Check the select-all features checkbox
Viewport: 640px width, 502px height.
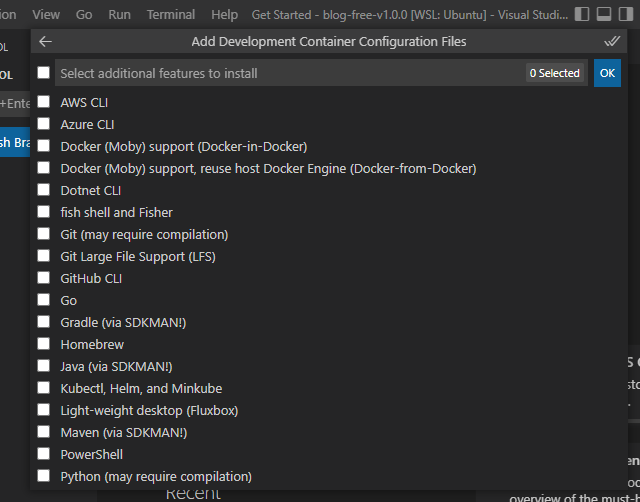(43, 73)
